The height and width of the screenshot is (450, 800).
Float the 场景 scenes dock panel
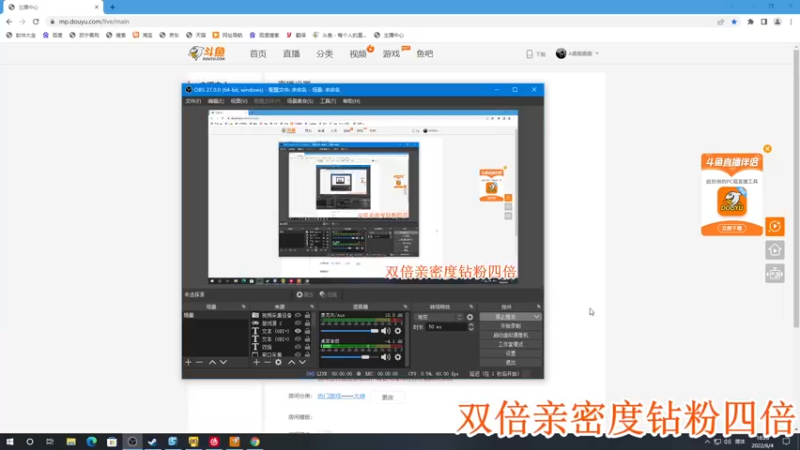[x=243, y=307]
